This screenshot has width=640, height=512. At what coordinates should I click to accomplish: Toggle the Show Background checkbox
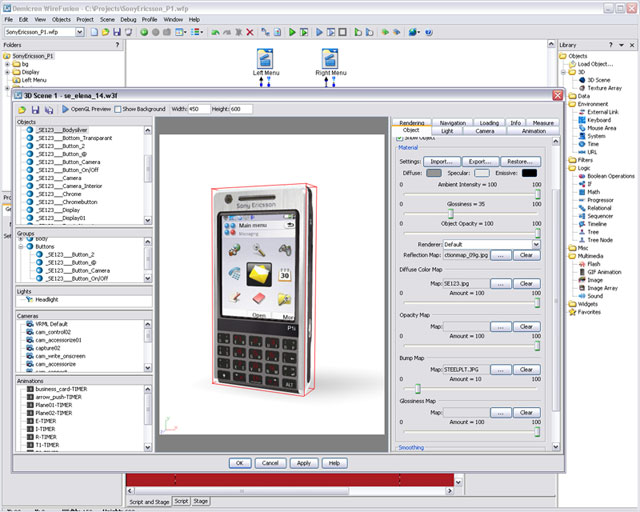coord(117,109)
